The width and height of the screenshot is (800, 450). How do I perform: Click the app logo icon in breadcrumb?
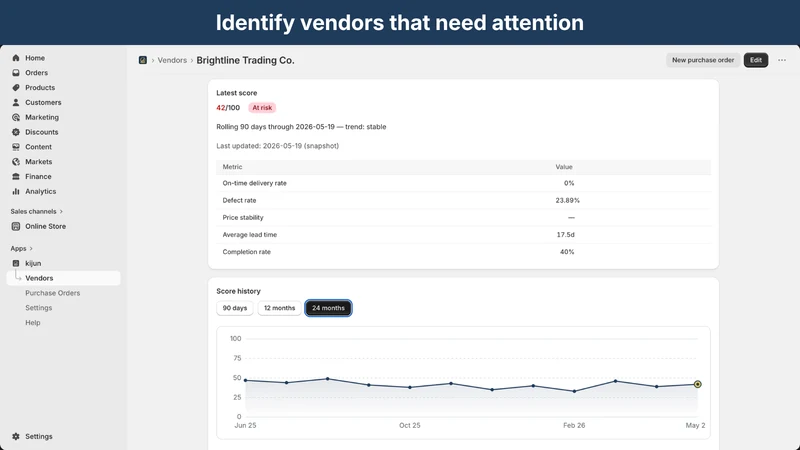click(x=143, y=60)
